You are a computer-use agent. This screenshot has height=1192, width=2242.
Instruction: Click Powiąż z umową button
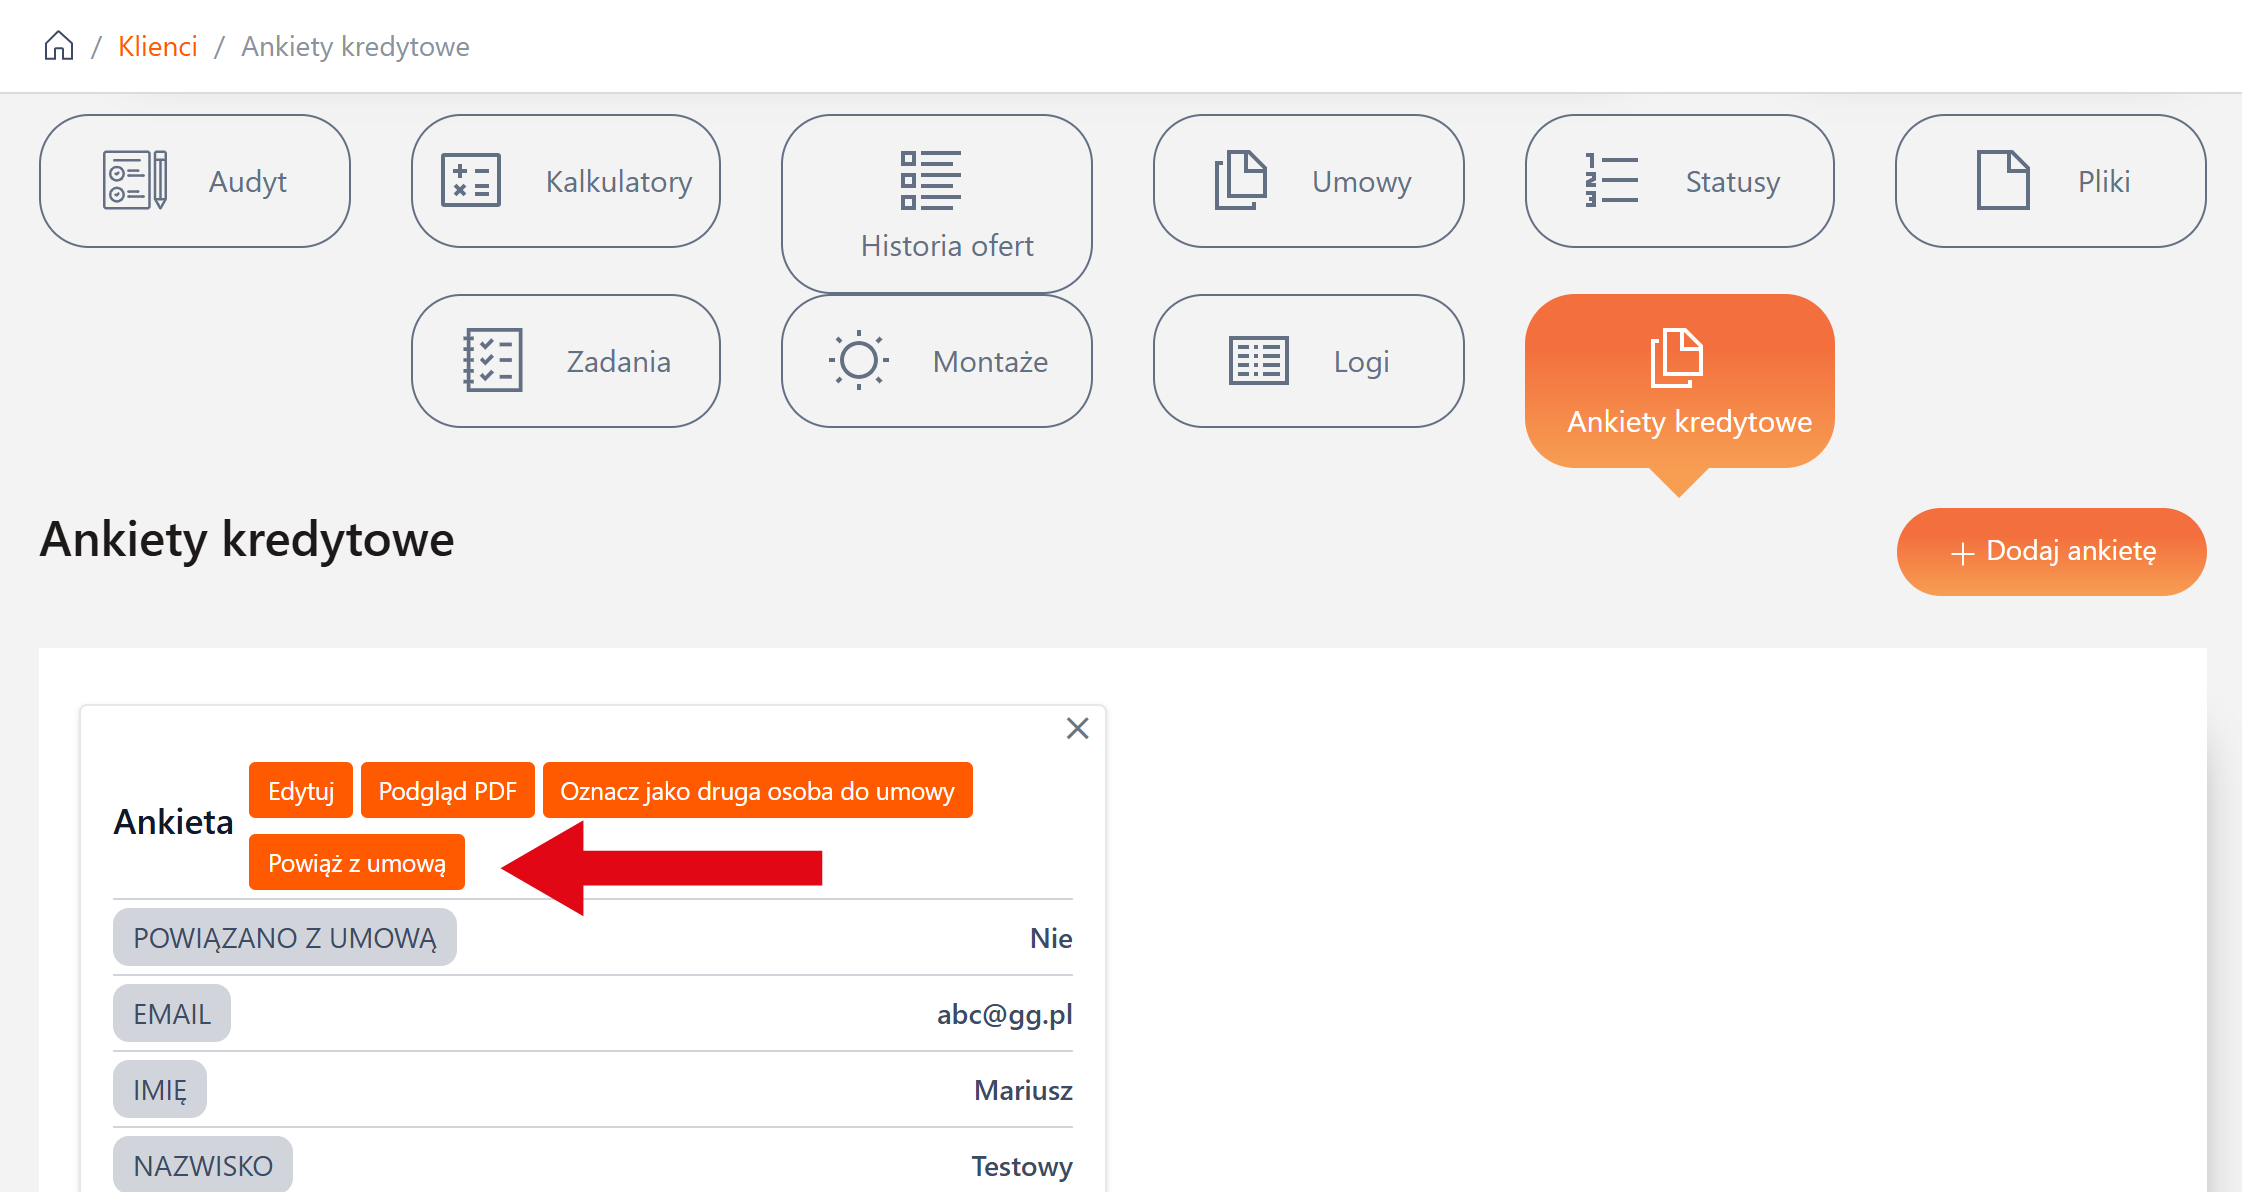tap(357, 863)
